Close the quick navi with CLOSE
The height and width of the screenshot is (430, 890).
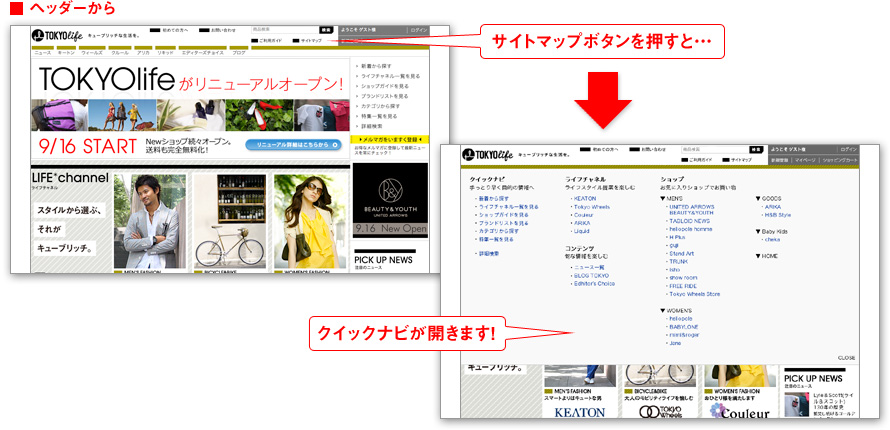click(846, 357)
